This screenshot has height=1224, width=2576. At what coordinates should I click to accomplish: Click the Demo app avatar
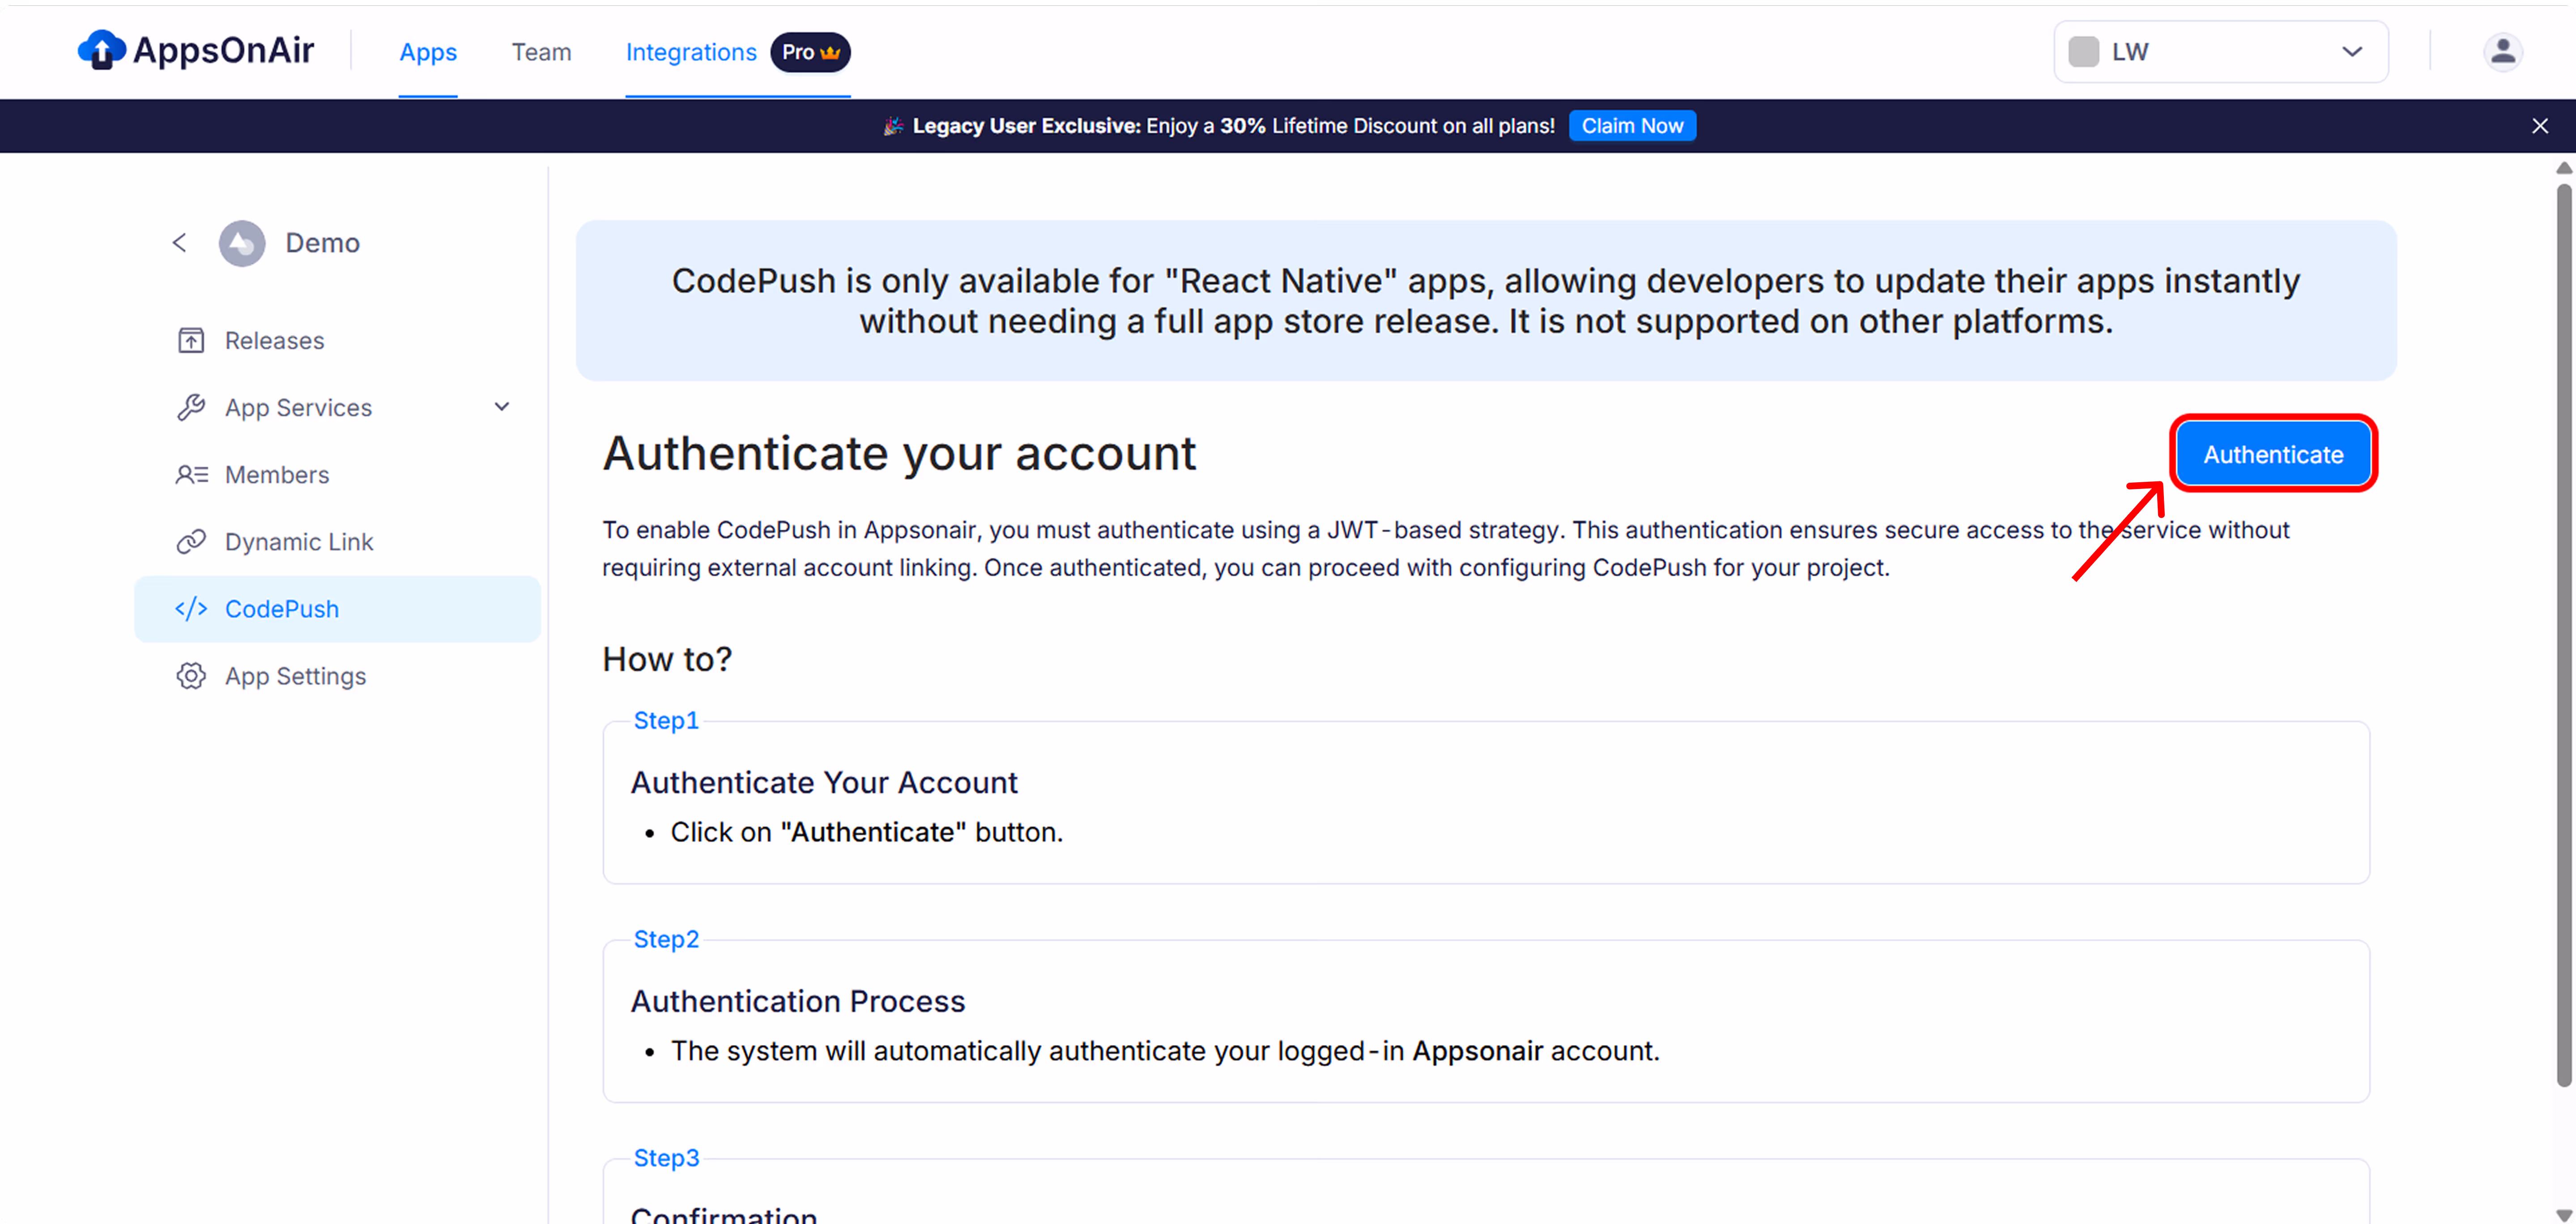[x=242, y=243]
